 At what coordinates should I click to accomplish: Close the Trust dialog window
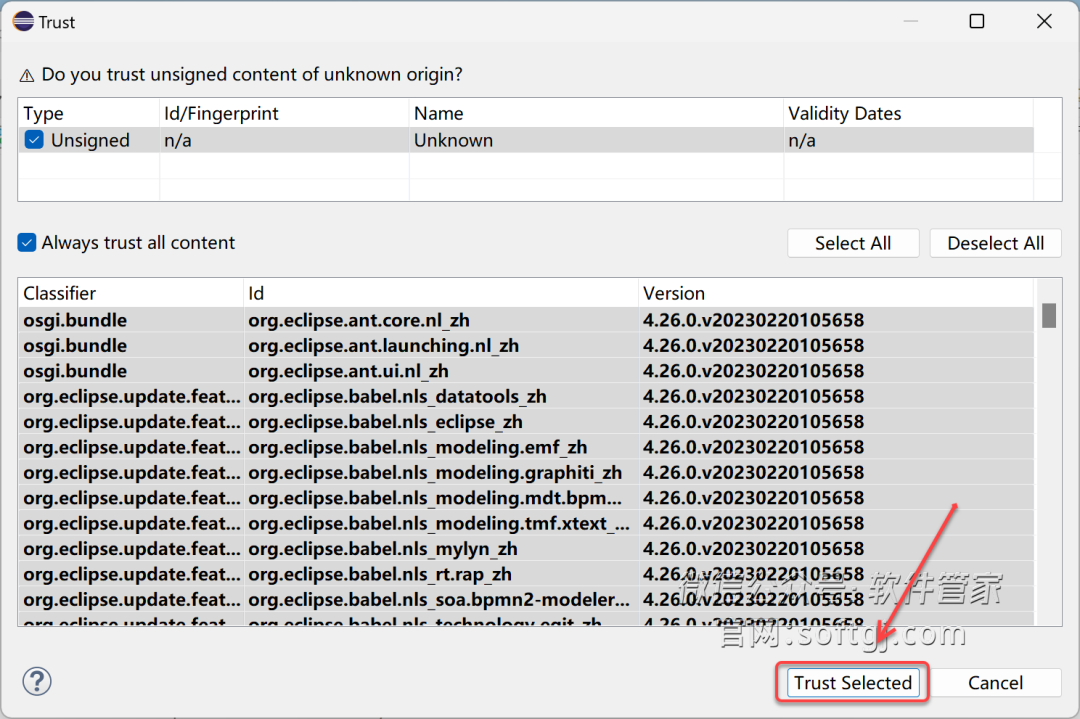tap(1044, 21)
